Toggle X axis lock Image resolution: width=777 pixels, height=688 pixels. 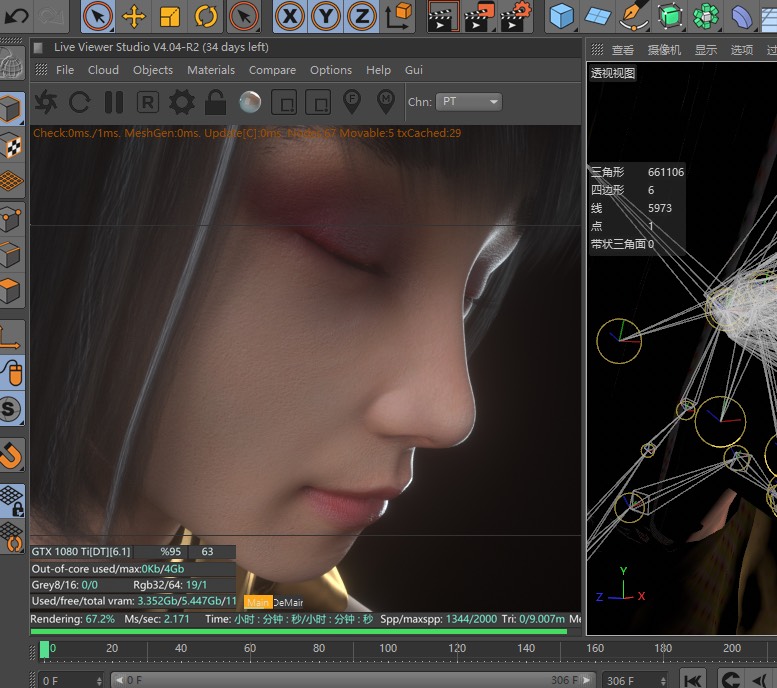[290, 16]
